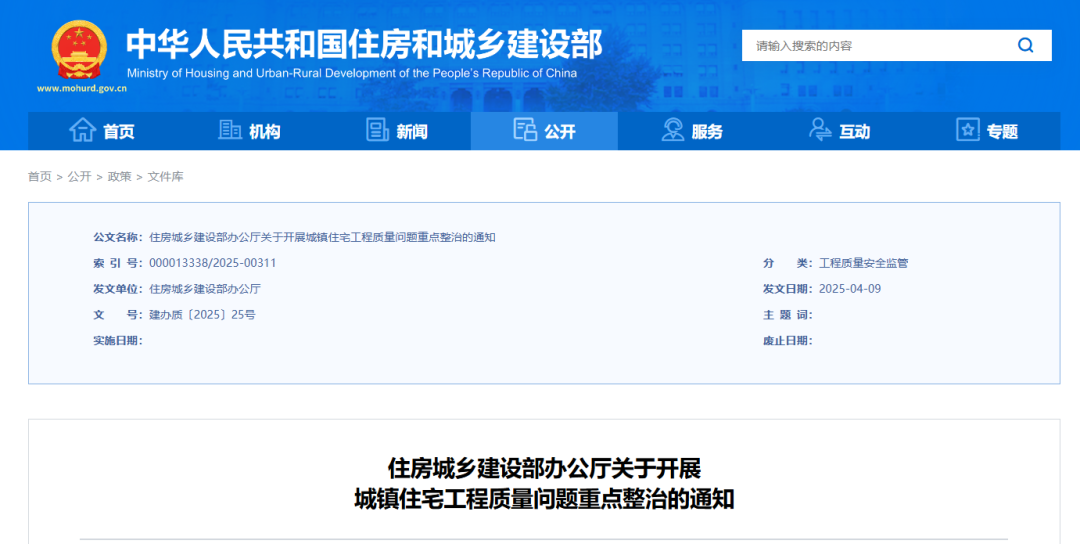
Task: Click the document icon for 公开
Action: (x=525, y=130)
